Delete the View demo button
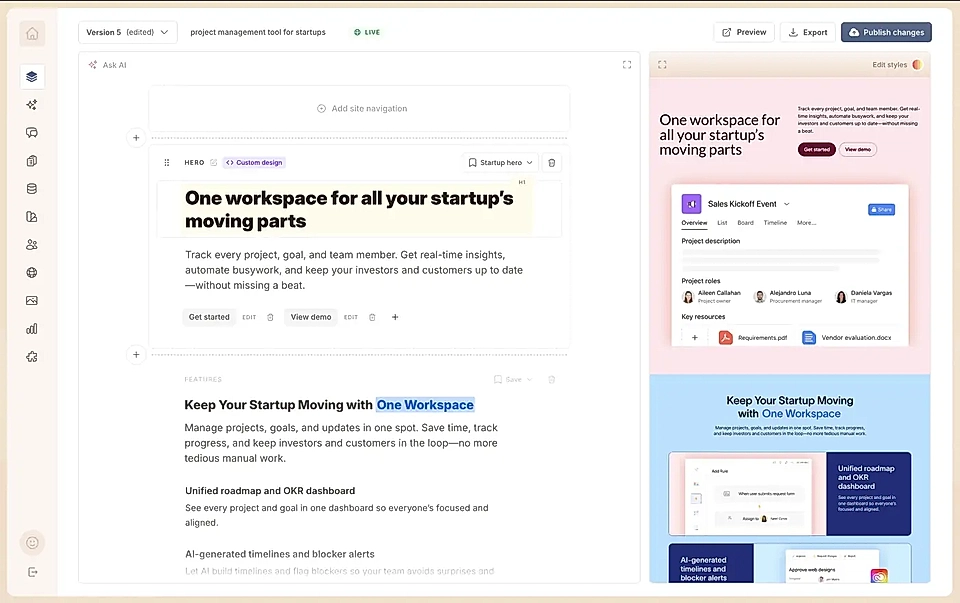 372,317
